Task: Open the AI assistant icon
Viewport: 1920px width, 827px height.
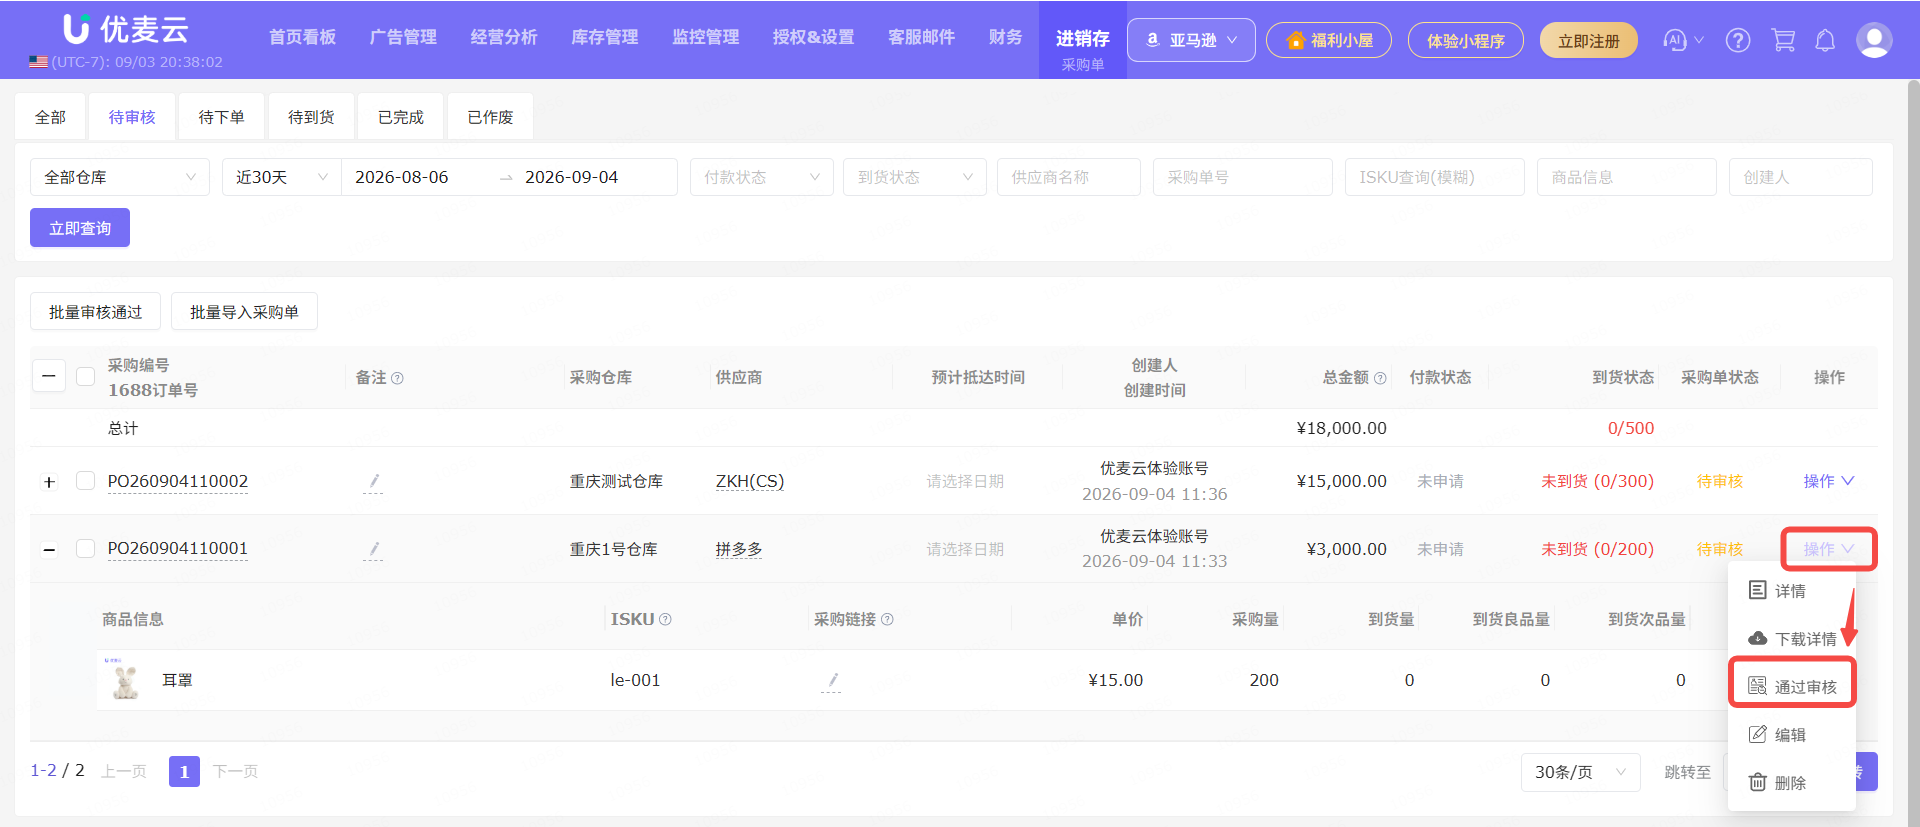Action: 1674,40
